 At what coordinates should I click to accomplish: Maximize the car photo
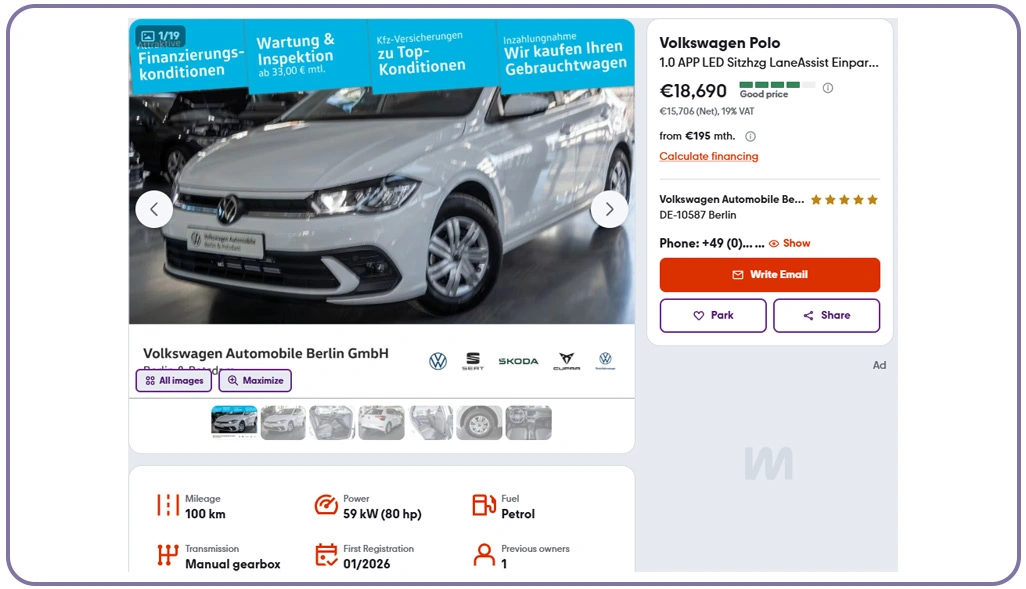coord(255,381)
